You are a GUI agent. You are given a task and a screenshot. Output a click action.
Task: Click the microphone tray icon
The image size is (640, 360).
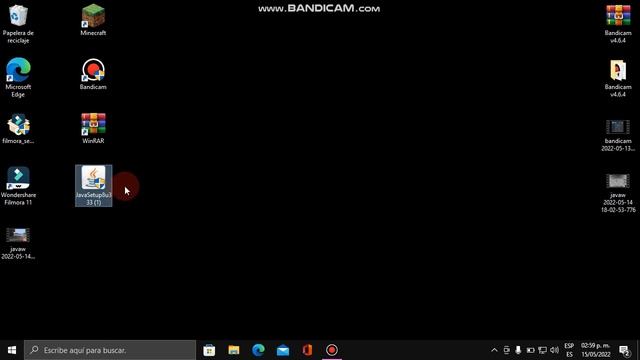tap(518, 350)
